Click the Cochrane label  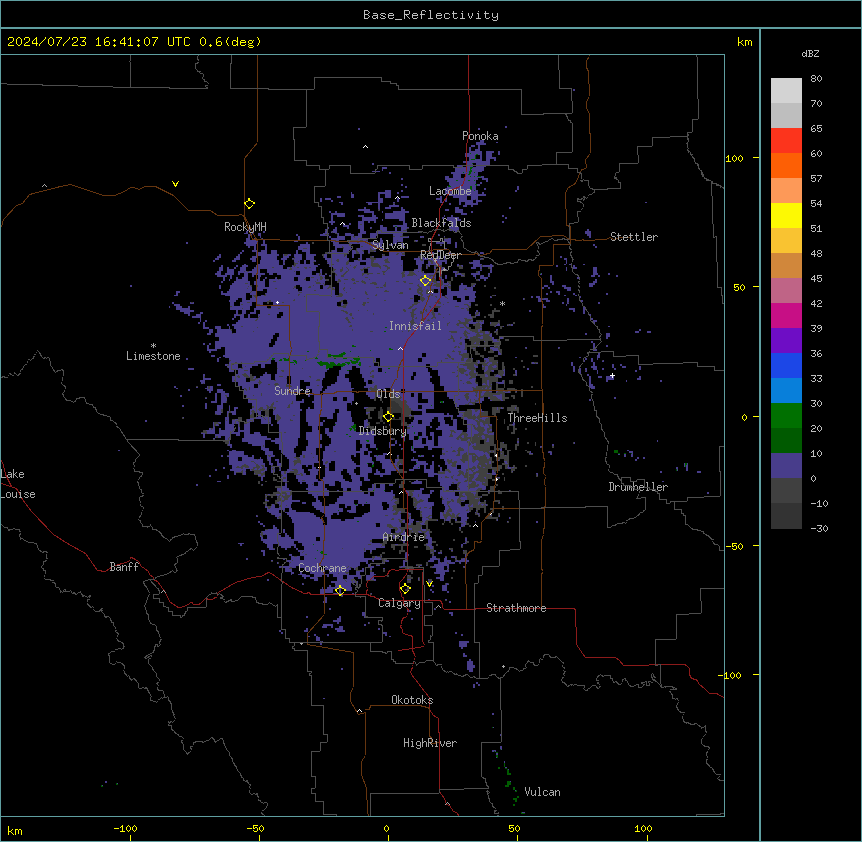coord(322,568)
